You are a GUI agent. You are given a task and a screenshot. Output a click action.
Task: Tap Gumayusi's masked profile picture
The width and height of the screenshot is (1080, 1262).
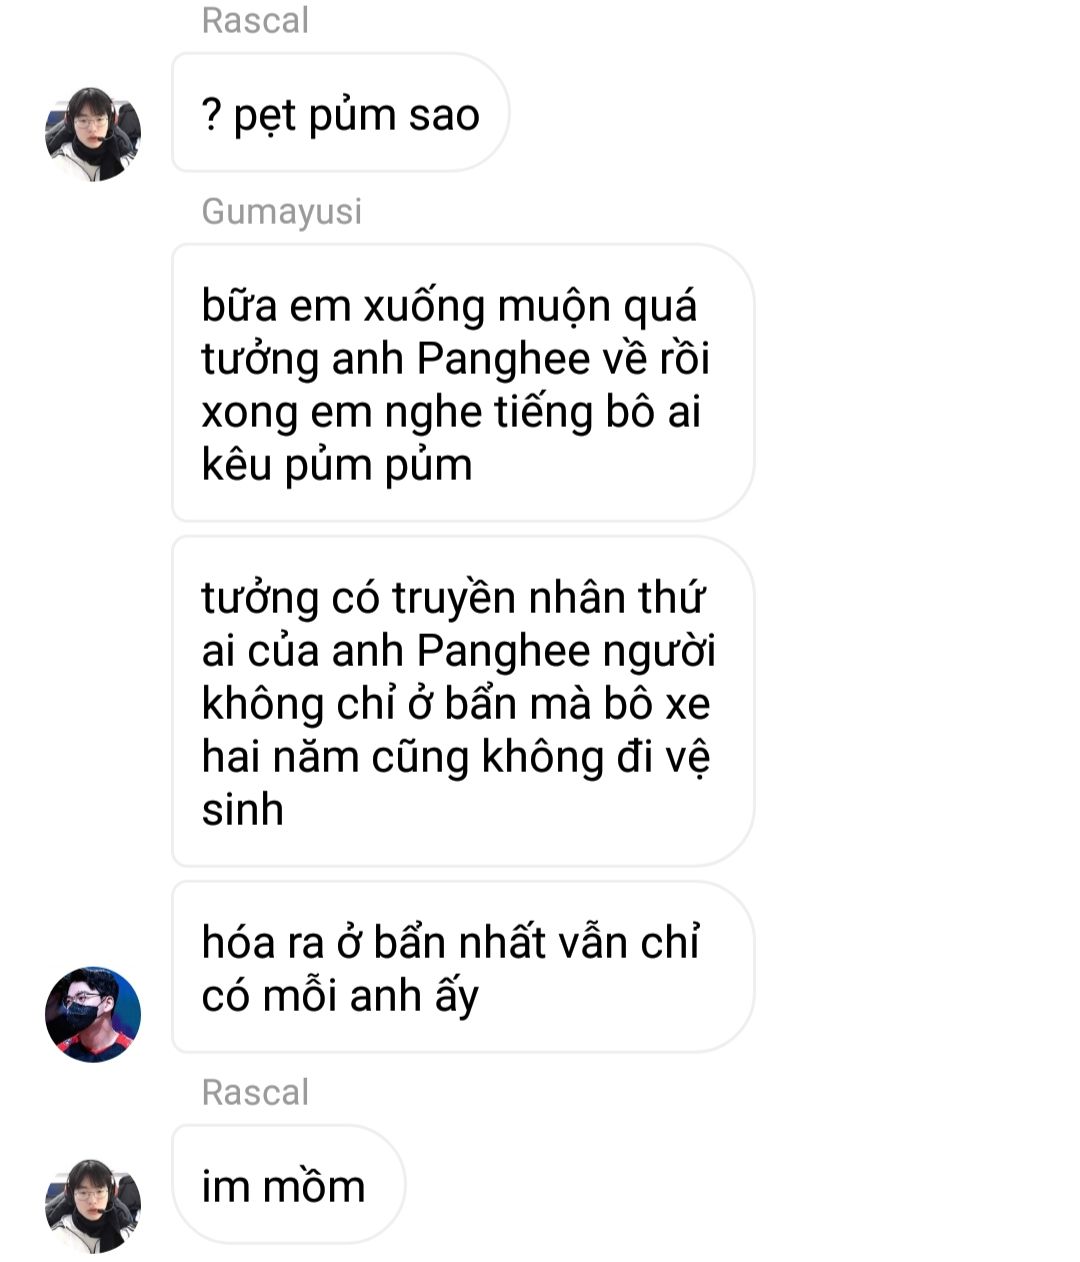point(93,1014)
